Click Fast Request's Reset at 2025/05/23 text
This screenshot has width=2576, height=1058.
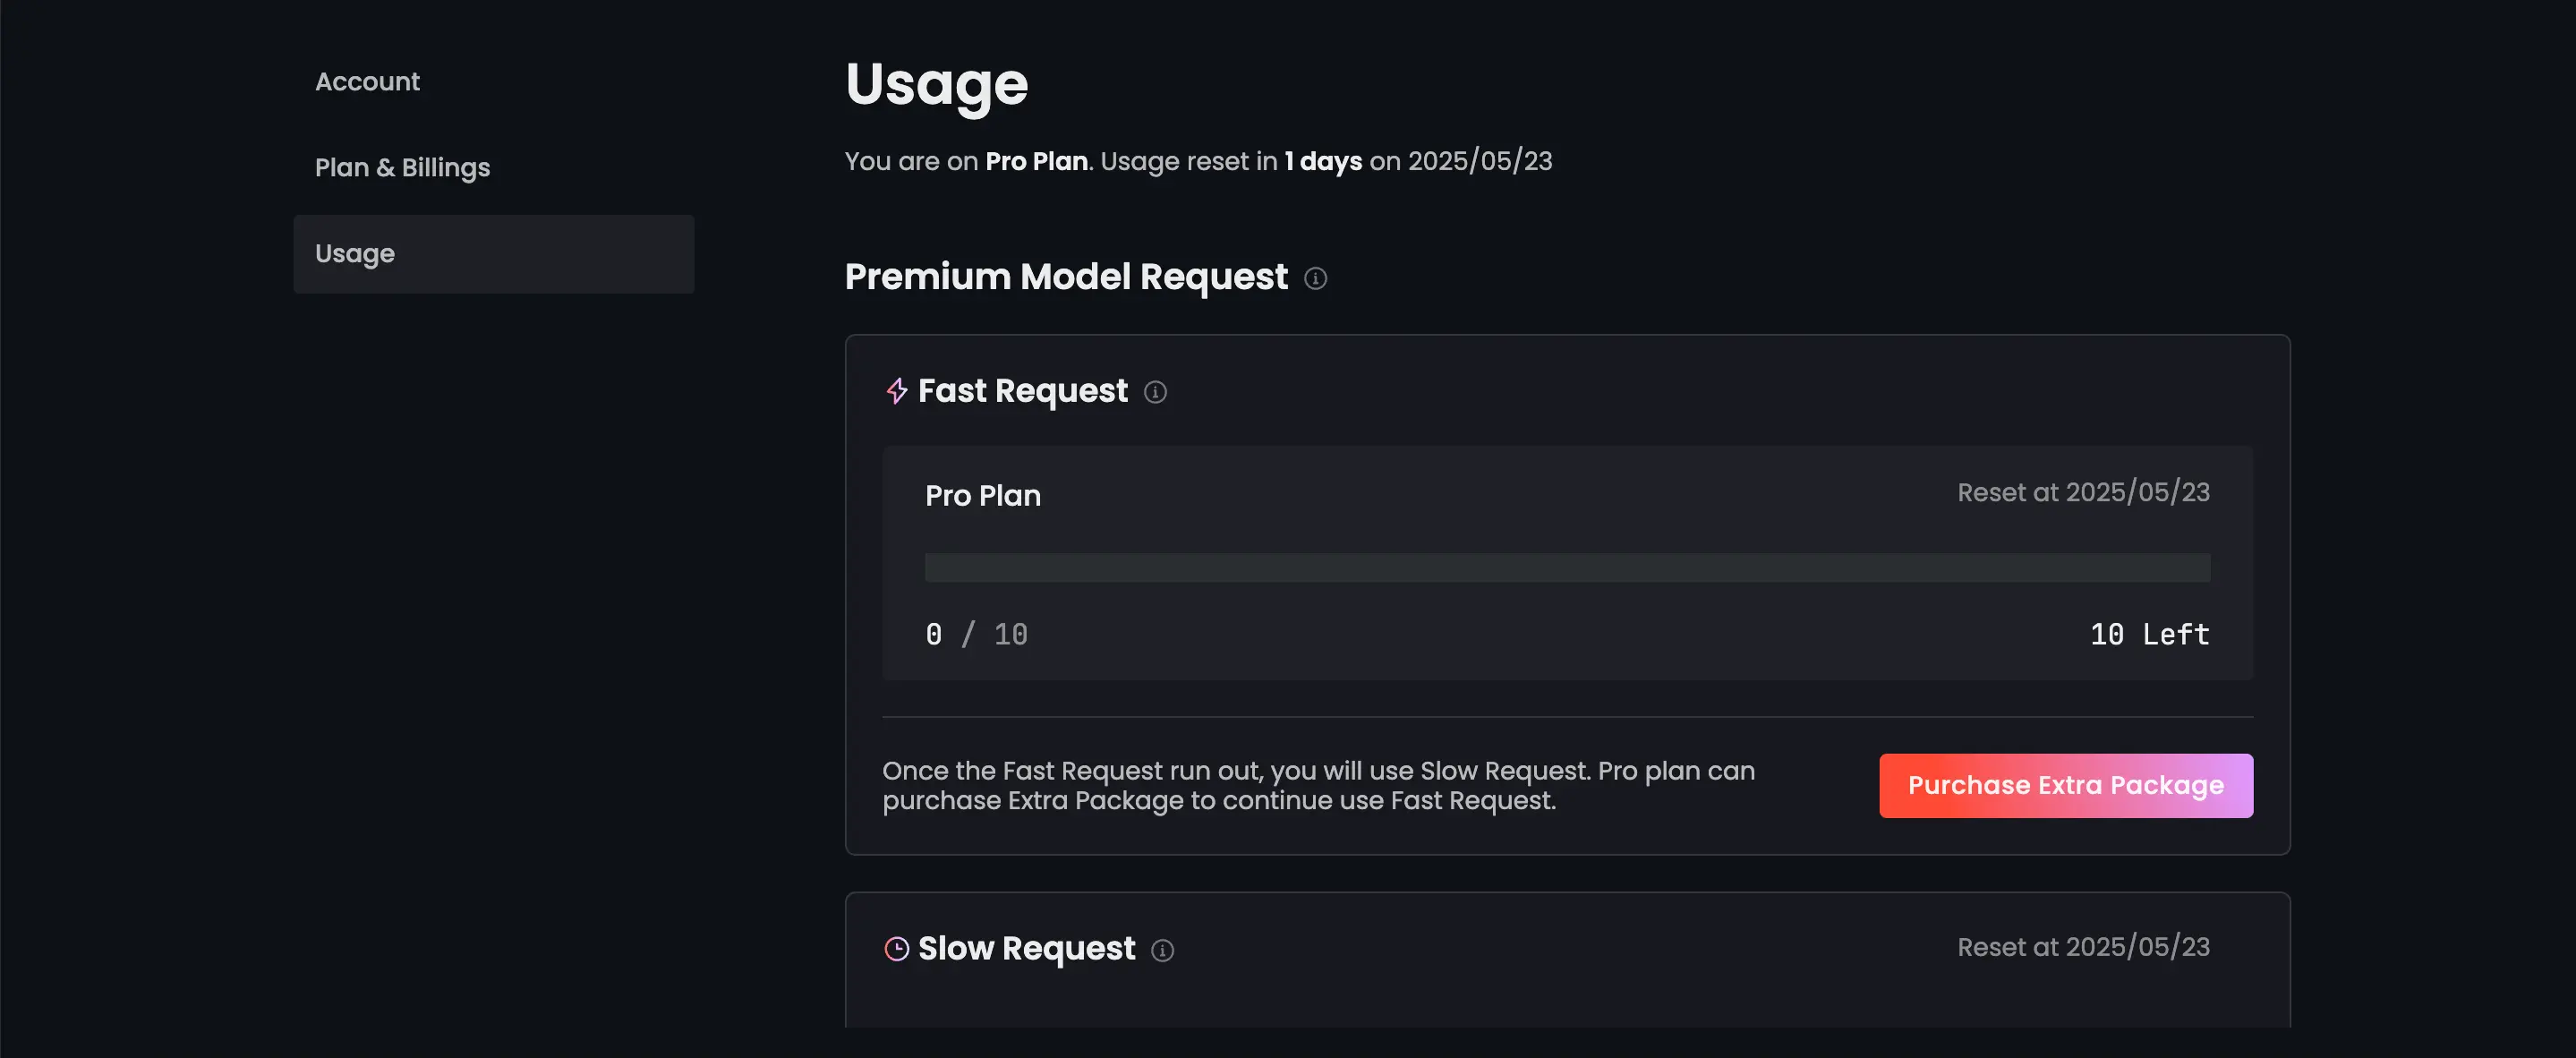(2083, 493)
